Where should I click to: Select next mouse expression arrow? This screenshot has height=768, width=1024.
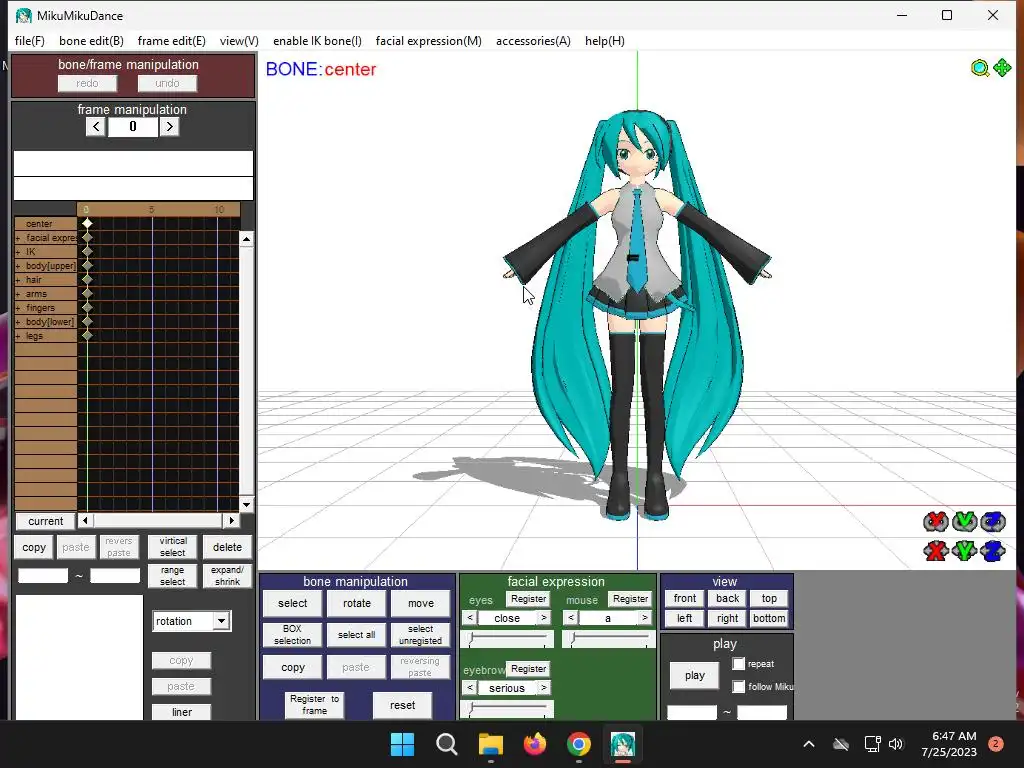tap(645, 617)
